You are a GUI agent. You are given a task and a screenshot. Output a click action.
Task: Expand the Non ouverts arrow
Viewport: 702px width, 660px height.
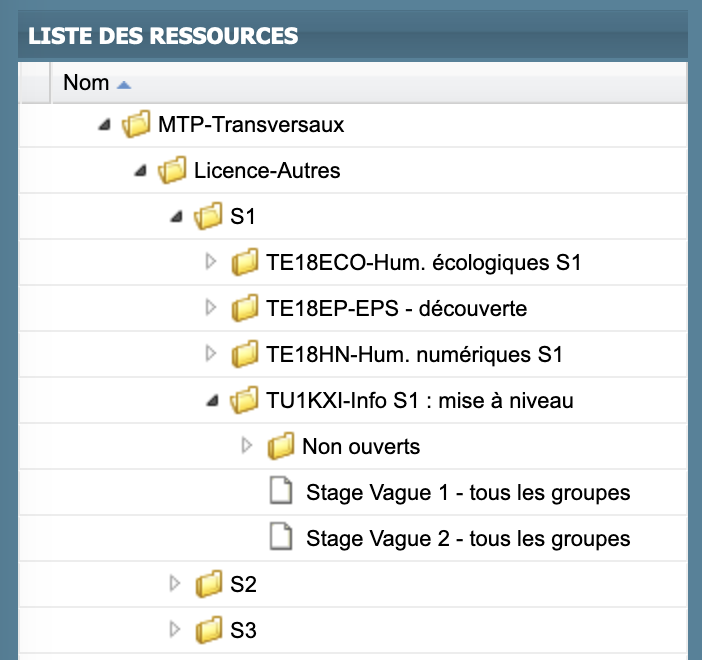(x=247, y=446)
